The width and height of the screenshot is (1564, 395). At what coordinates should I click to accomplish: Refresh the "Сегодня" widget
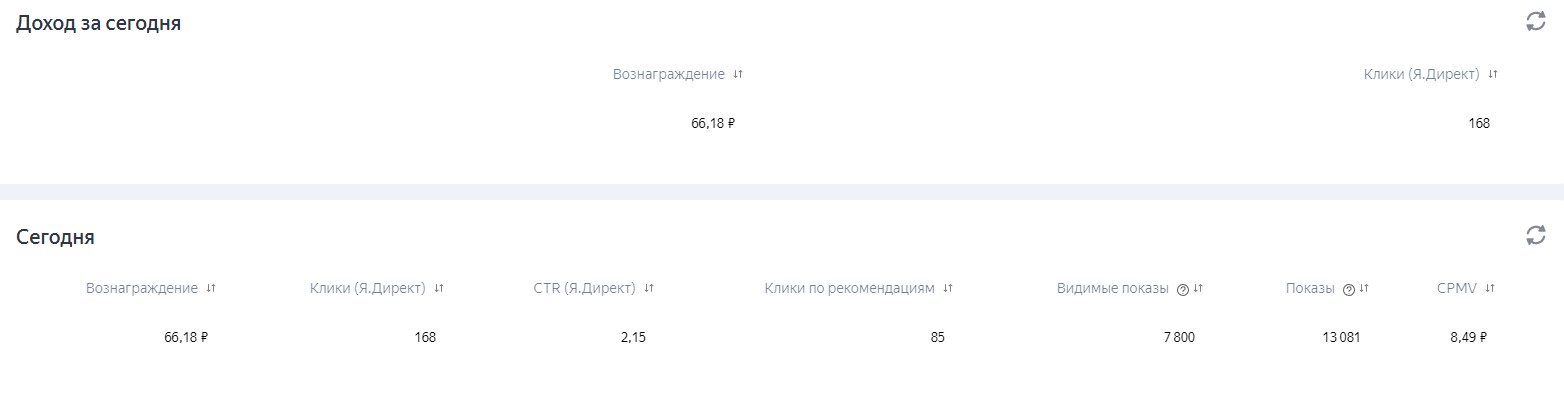1535,235
